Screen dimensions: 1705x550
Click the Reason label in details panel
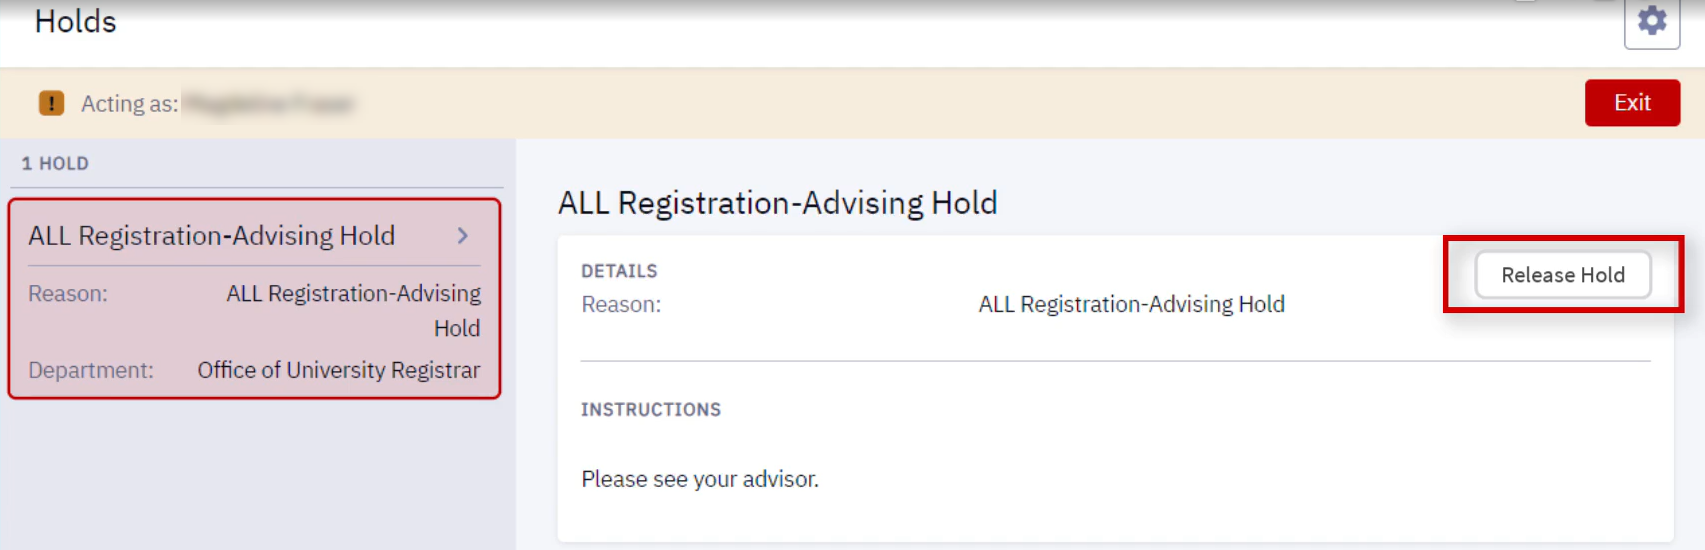coord(621,305)
